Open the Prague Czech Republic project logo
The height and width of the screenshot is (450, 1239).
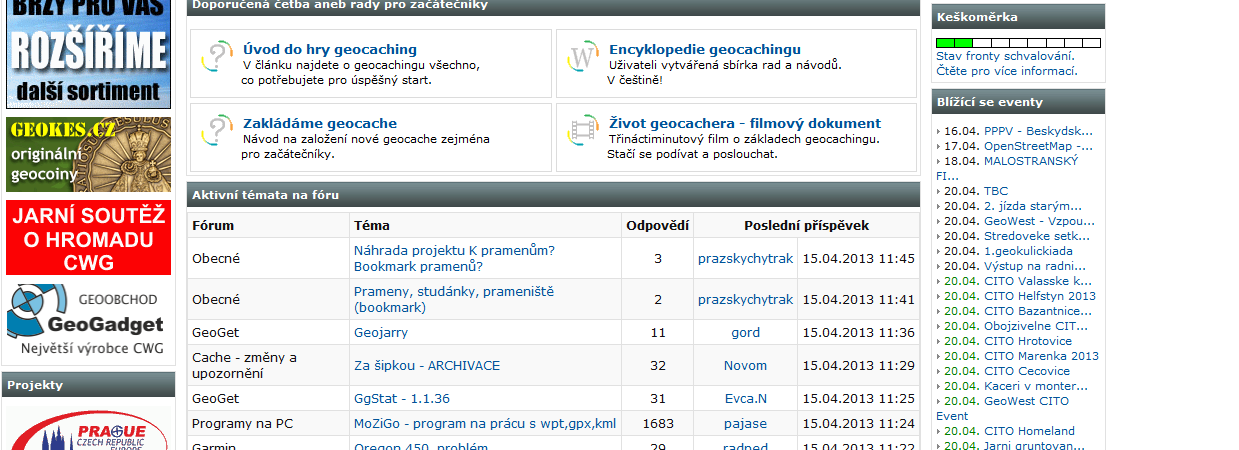click(x=89, y=430)
